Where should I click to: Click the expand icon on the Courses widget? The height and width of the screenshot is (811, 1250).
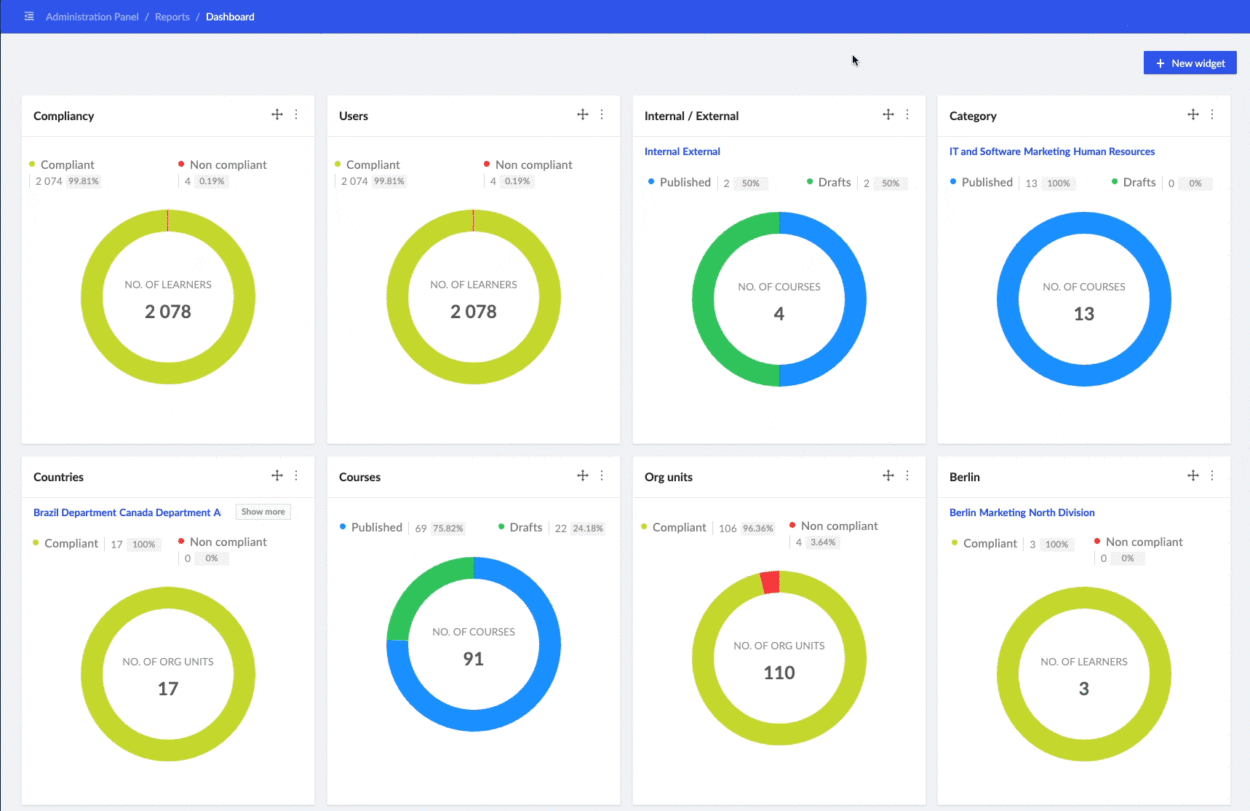(582, 475)
